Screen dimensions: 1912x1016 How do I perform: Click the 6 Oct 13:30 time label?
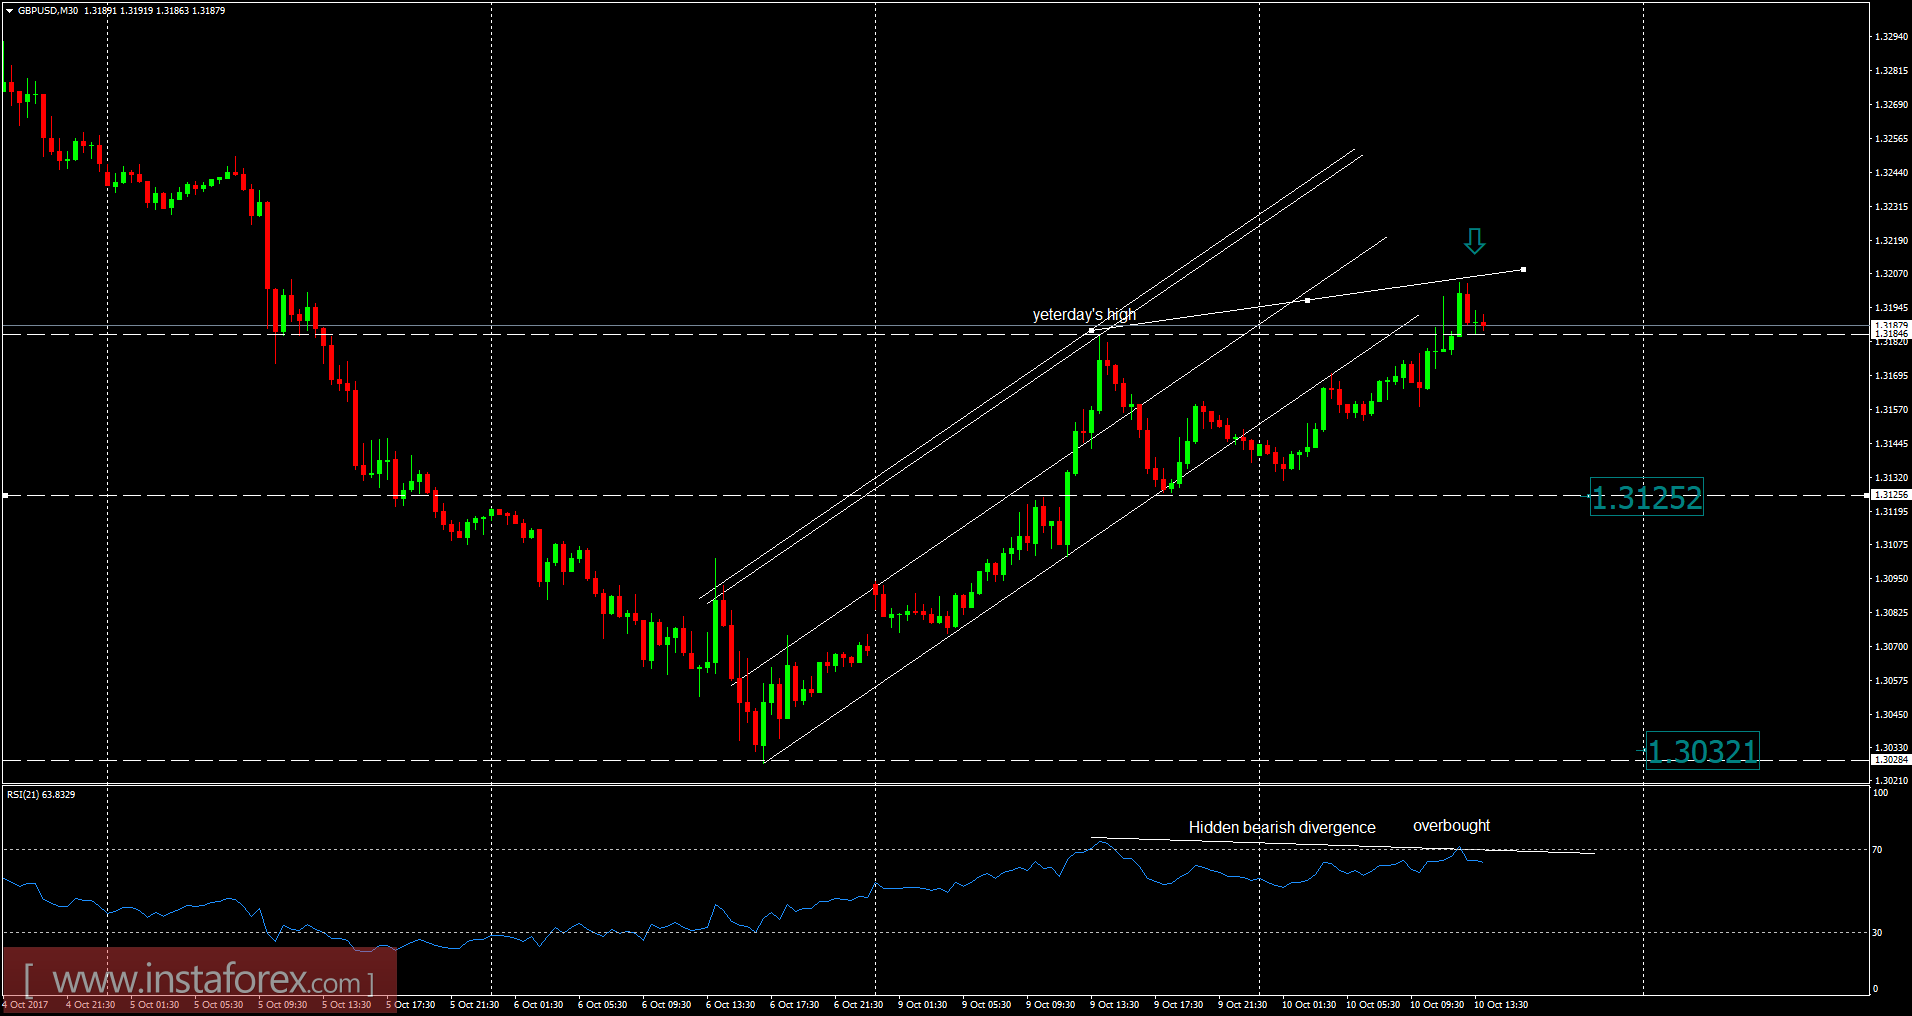tap(731, 1005)
